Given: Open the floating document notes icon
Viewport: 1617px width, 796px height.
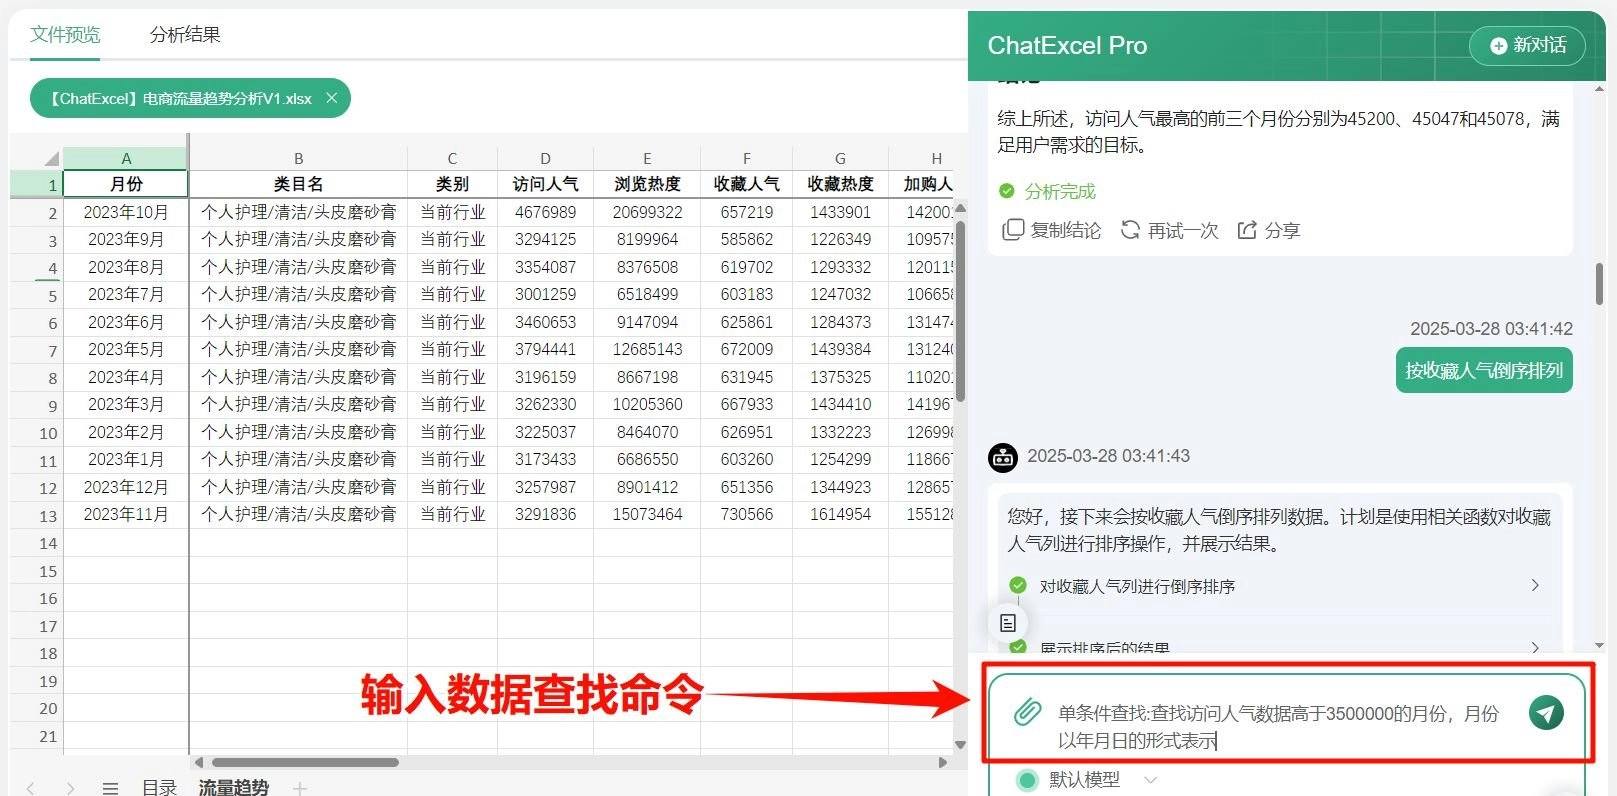Looking at the screenshot, I should pyautogui.click(x=1008, y=623).
